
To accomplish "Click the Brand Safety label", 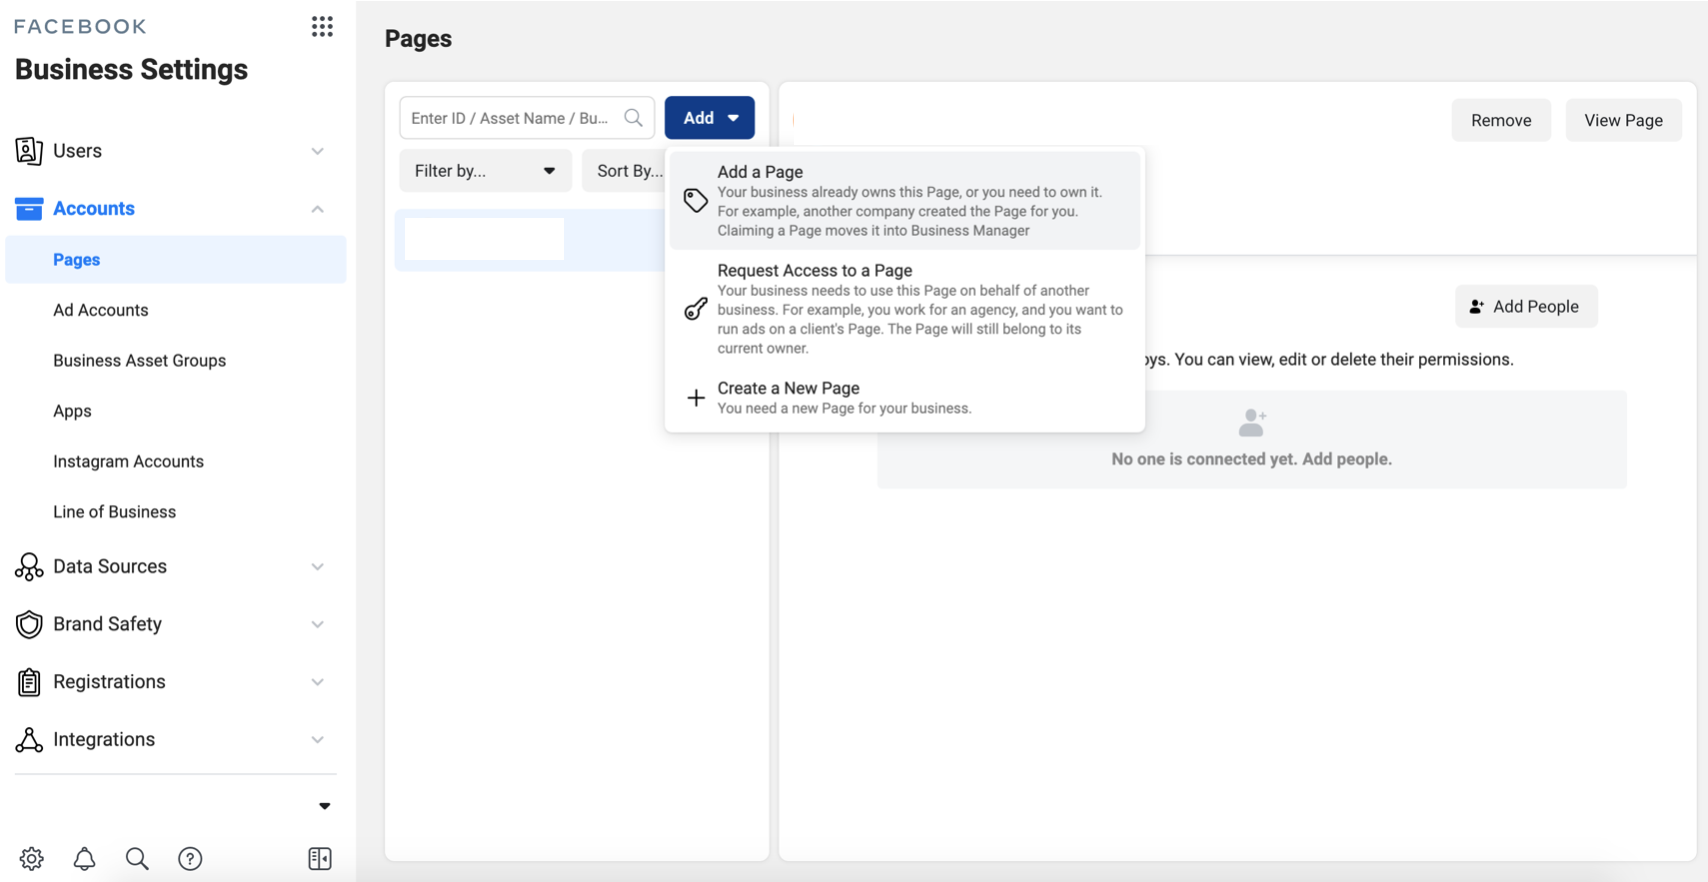I will 107,624.
